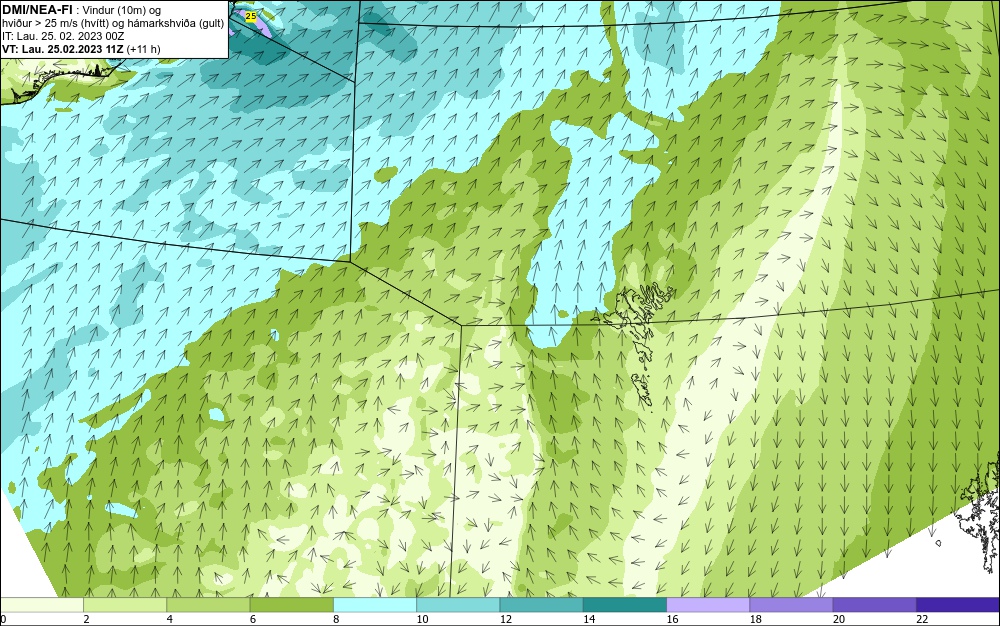This screenshot has height=626, width=1000.
Task: Click the "12" tick label on the color scale
Action: coord(506,619)
